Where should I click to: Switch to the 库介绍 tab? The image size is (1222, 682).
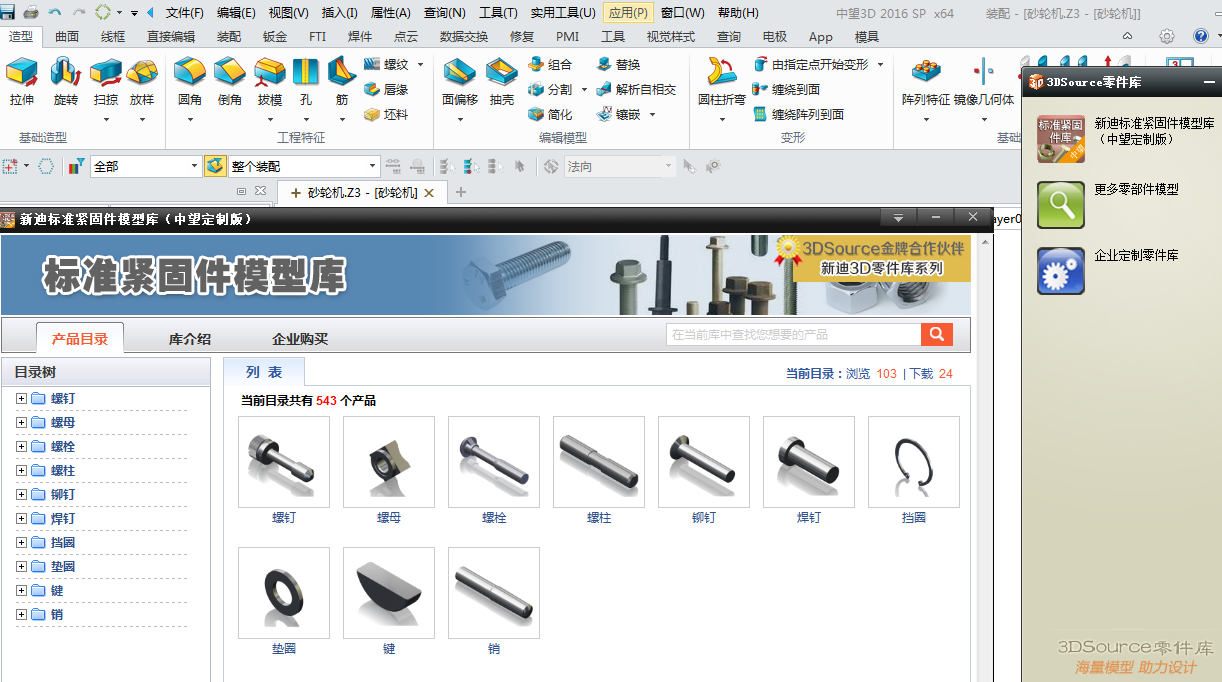pos(190,338)
